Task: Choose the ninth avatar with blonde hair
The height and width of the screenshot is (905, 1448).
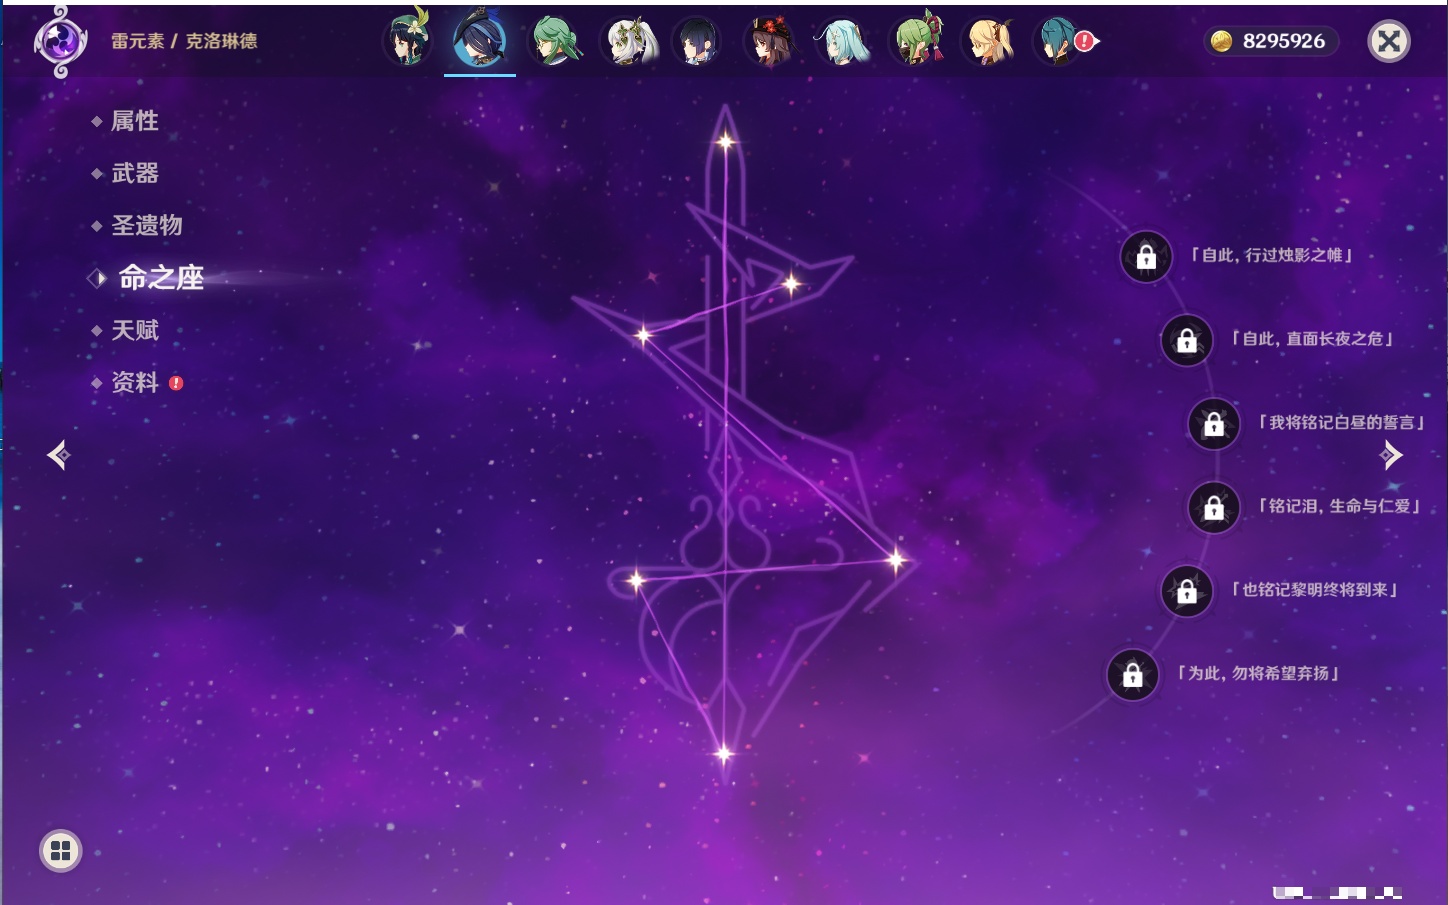Action: (x=988, y=41)
